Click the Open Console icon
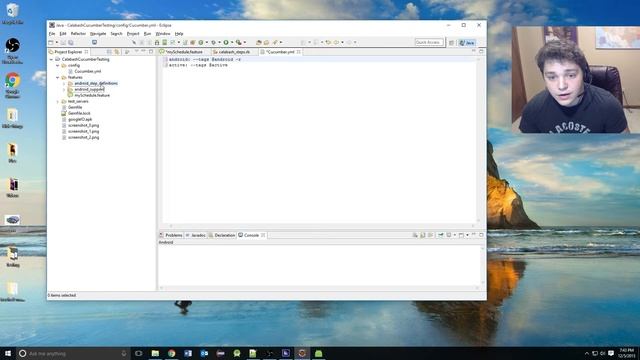The image size is (640, 360). [x=461, y=235]
